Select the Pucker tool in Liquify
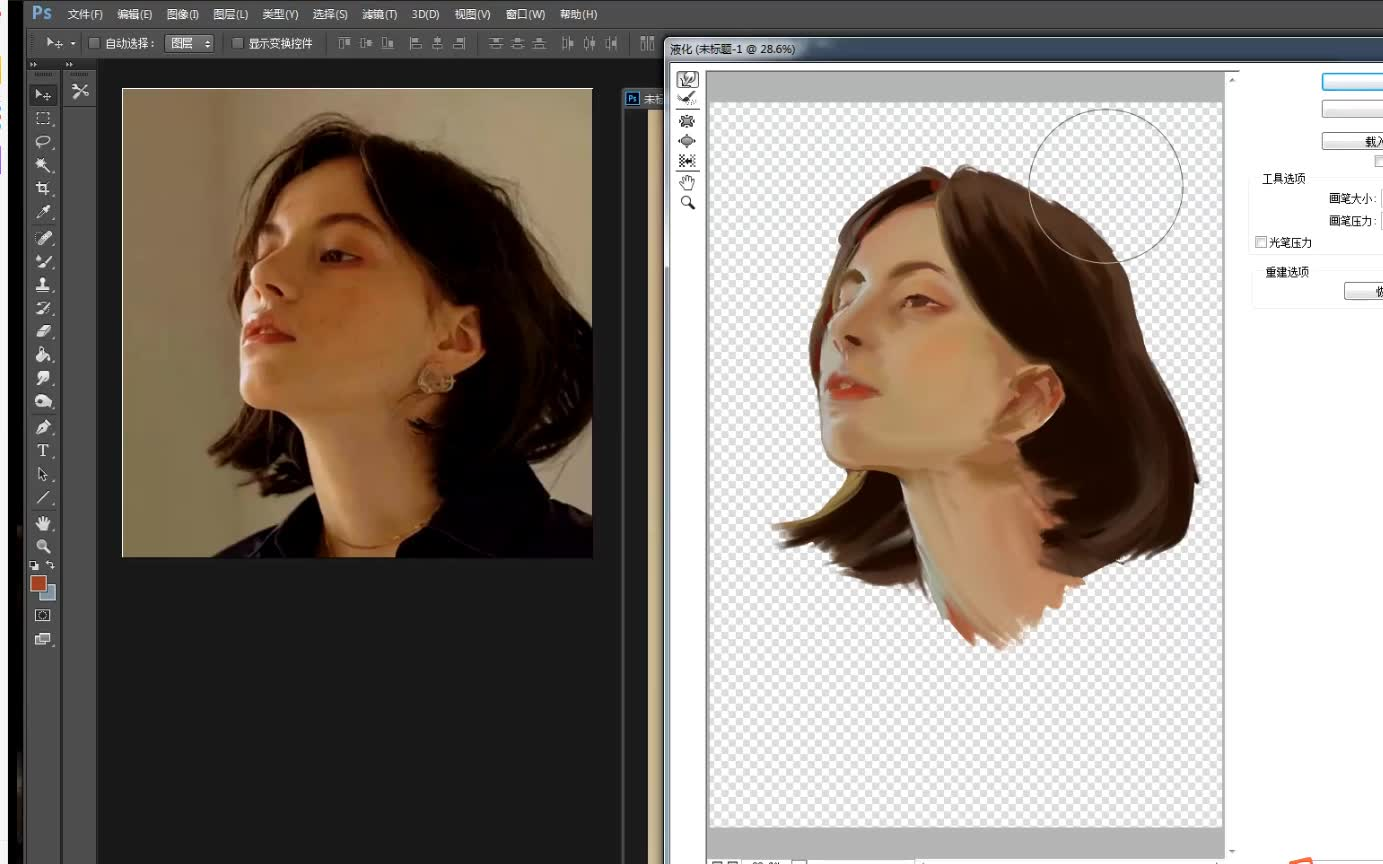 687,120
